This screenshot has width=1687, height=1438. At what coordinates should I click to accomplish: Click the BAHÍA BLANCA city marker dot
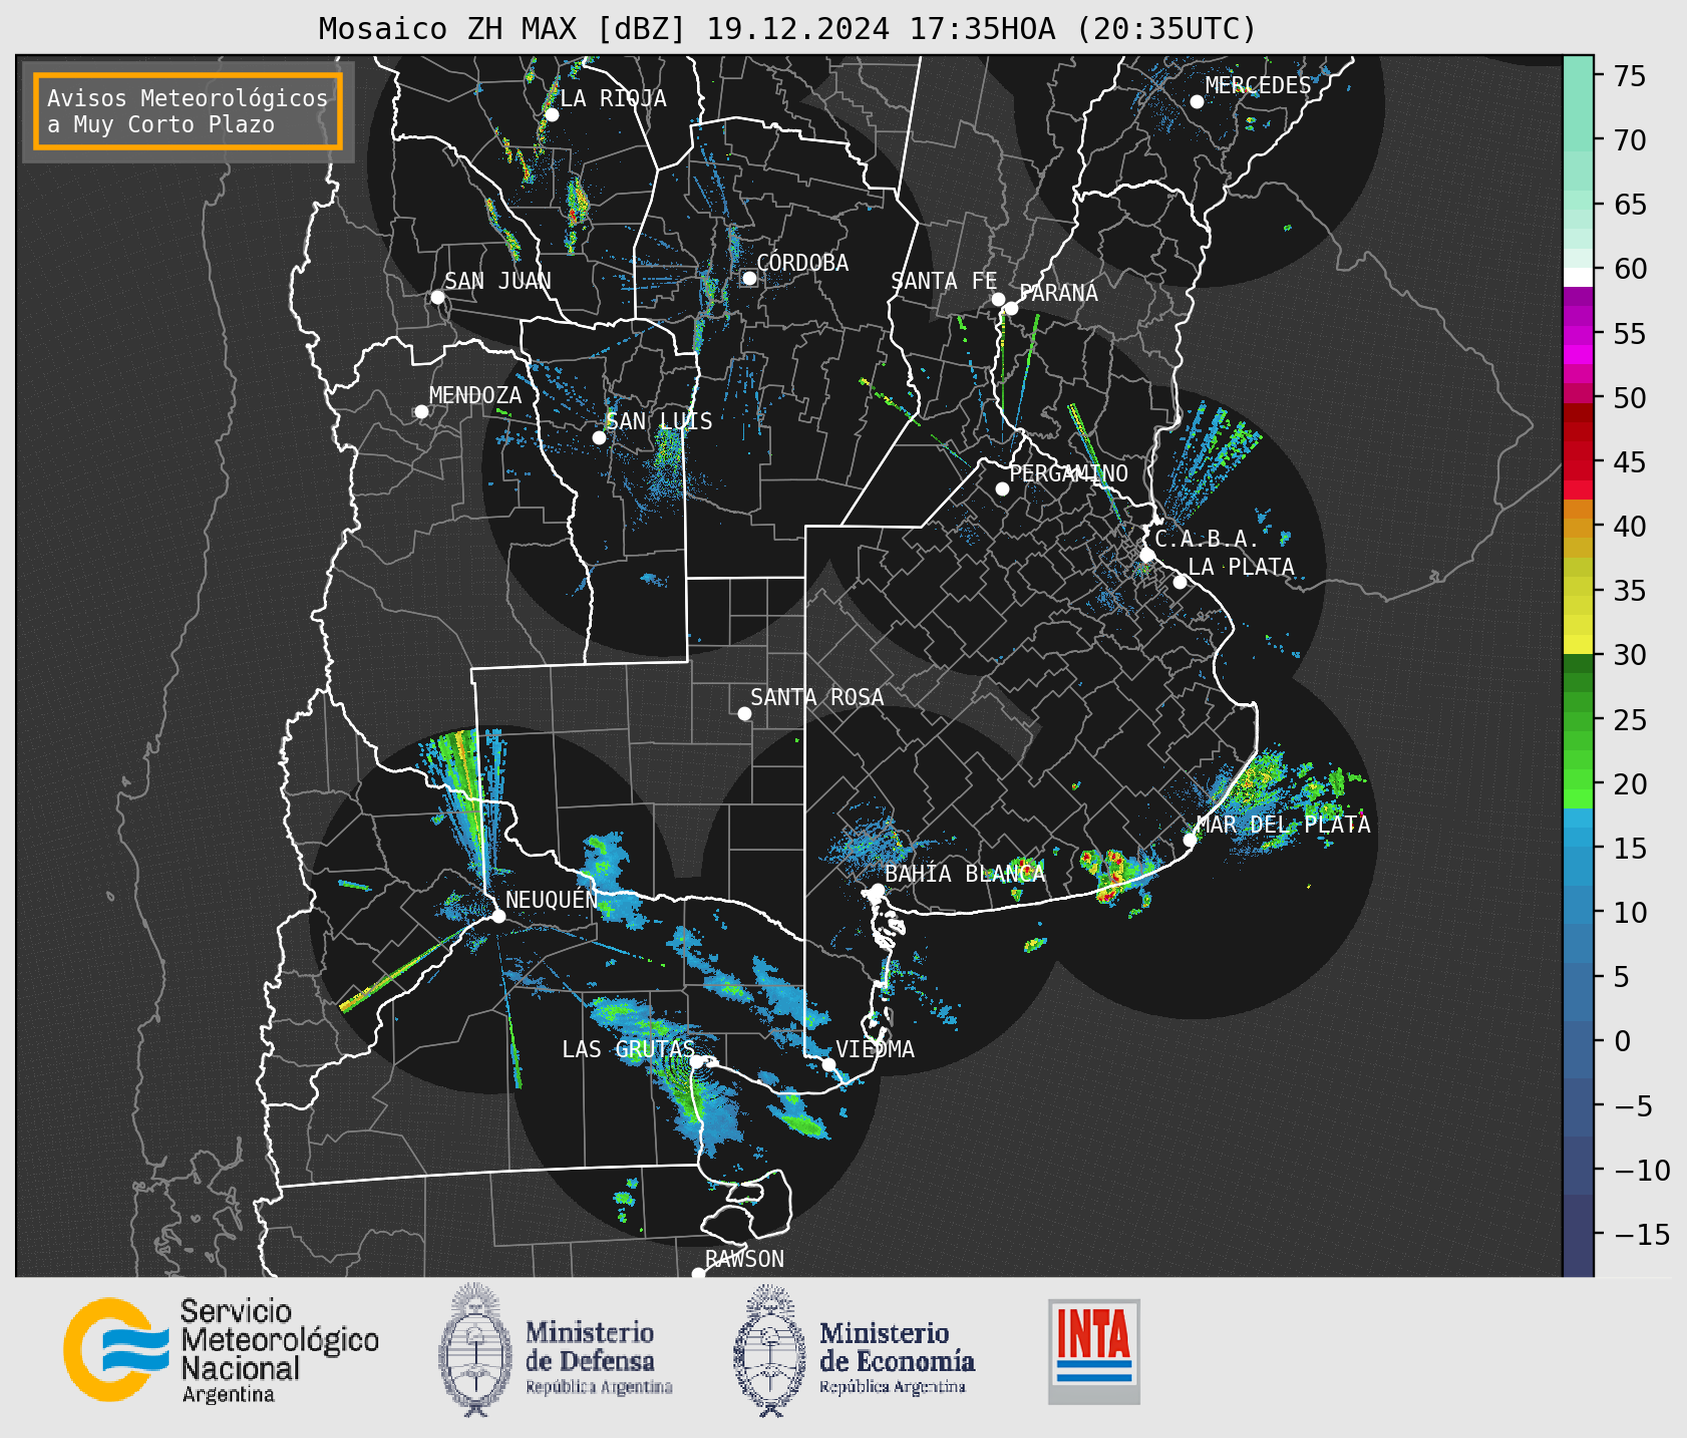[x=877, y=889]
